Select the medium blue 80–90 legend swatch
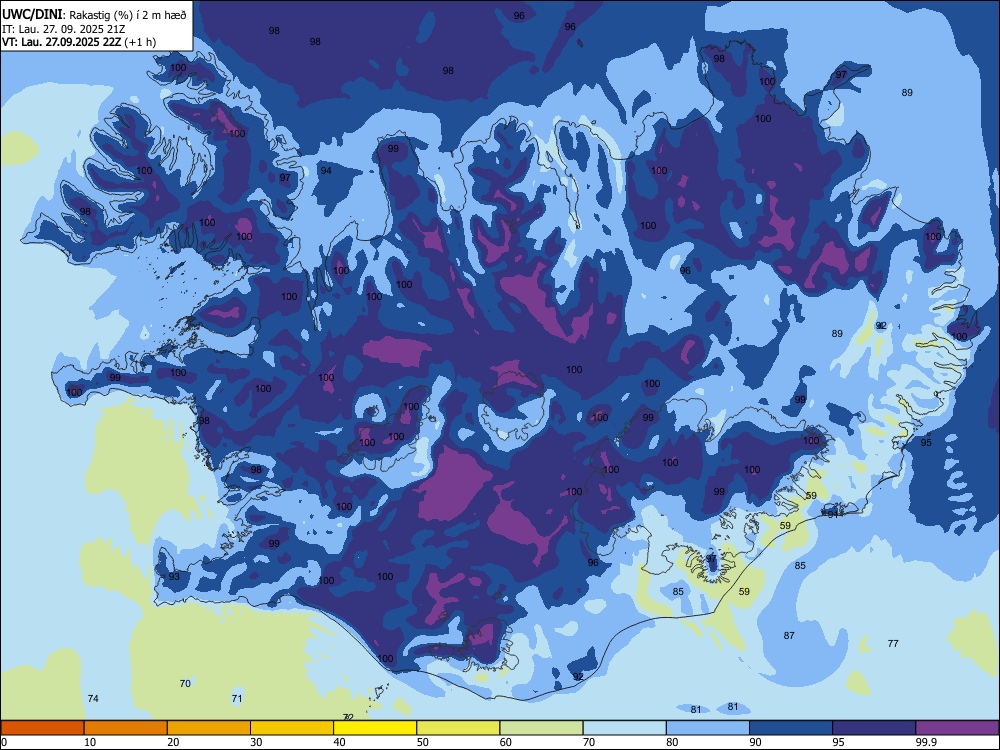1000x750 pixels. [708, 728]
